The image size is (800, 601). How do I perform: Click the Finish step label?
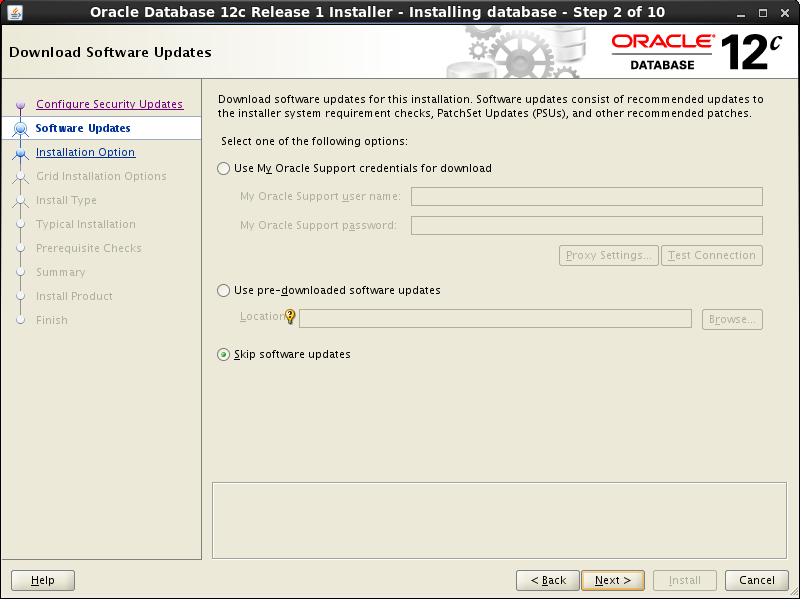(x=52, y=320)
